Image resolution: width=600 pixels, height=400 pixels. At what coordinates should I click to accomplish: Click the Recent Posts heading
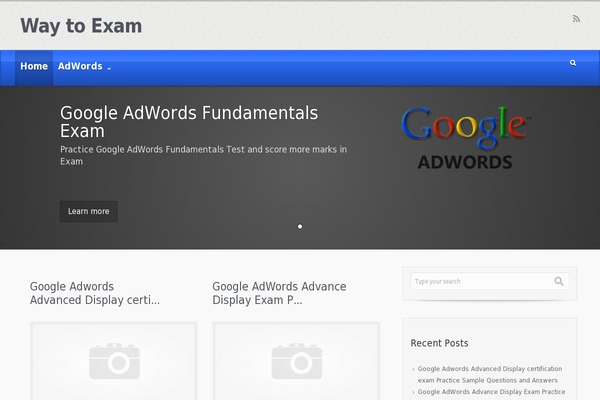pyautogui.click(x=439, y=343)
